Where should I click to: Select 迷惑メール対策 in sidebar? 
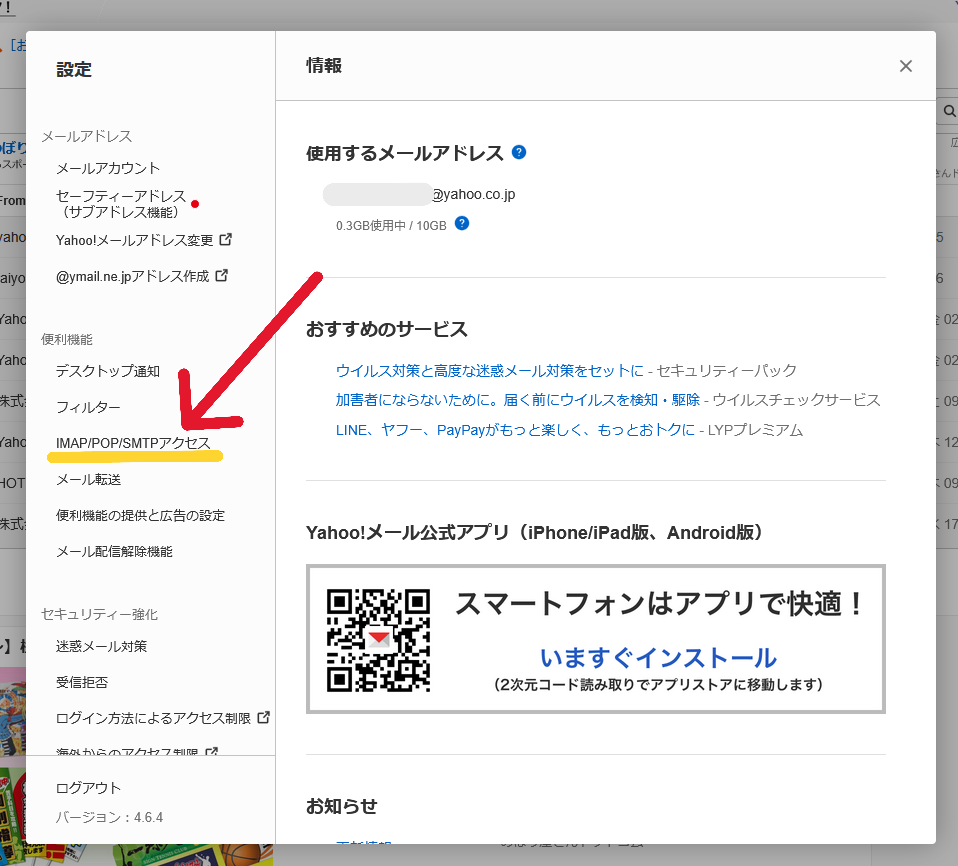pyautogui.click(x=101, y=646)
